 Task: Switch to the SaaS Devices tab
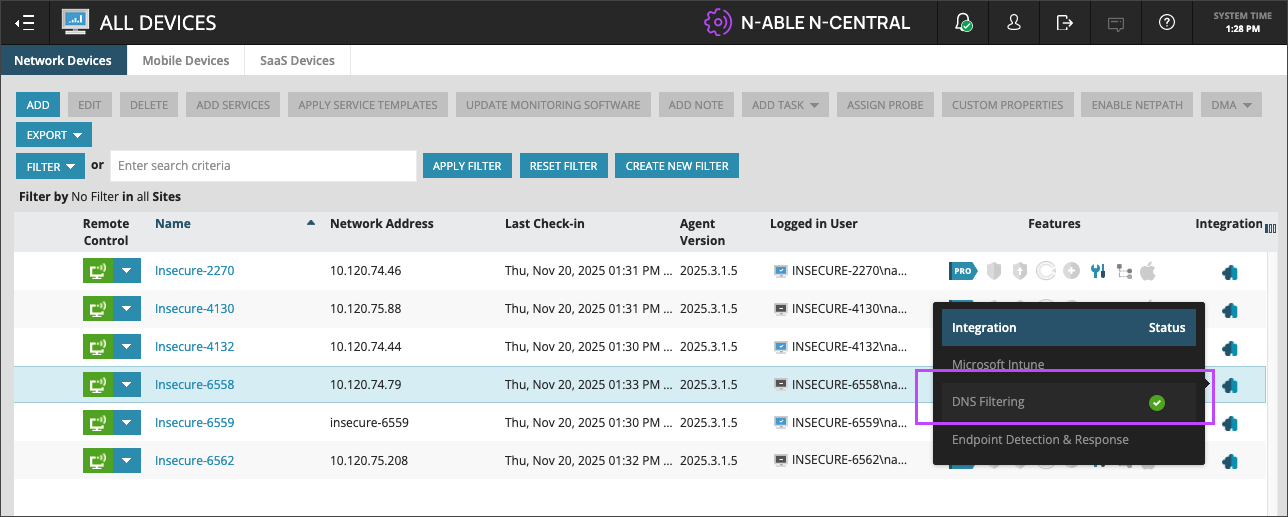click(297, 61)
